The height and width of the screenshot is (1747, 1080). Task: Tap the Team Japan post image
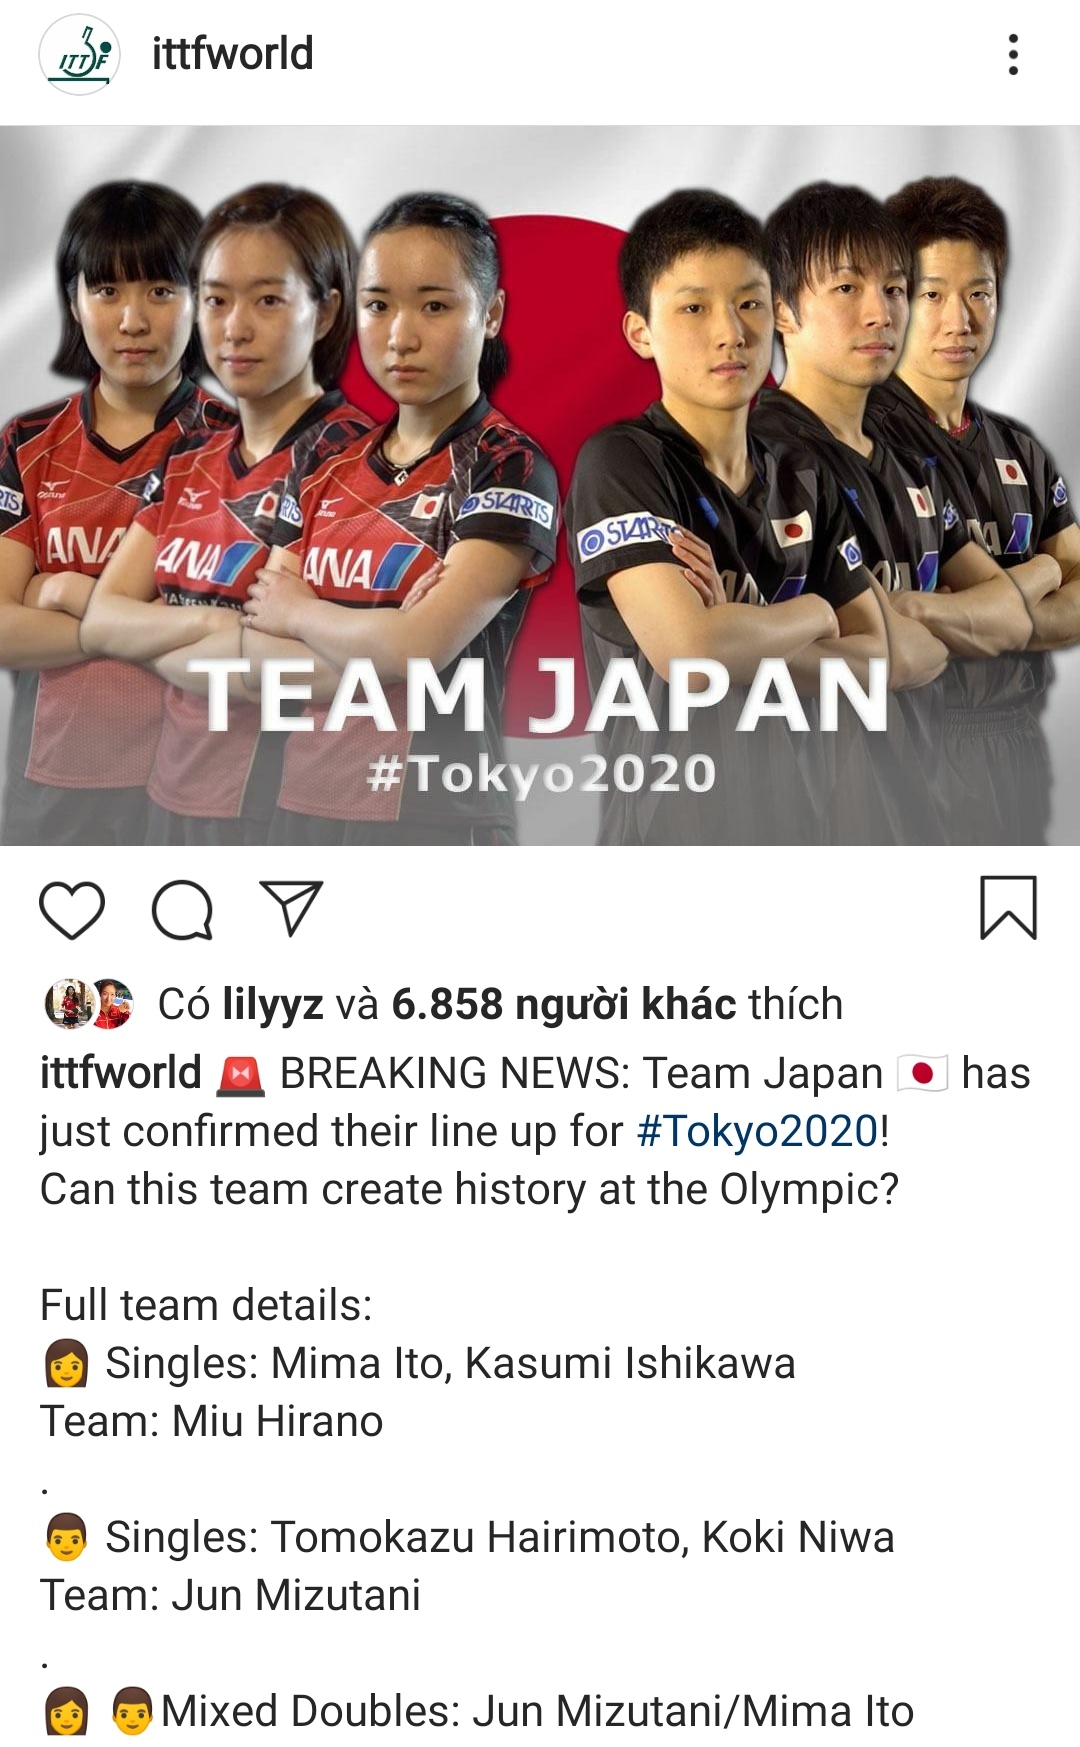click(x=540, y=485)
